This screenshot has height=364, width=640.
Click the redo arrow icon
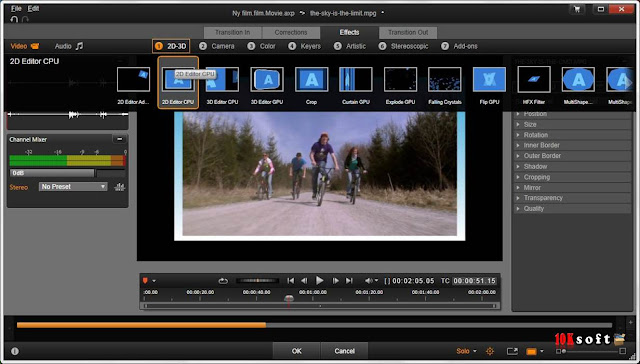pos(25,20)
